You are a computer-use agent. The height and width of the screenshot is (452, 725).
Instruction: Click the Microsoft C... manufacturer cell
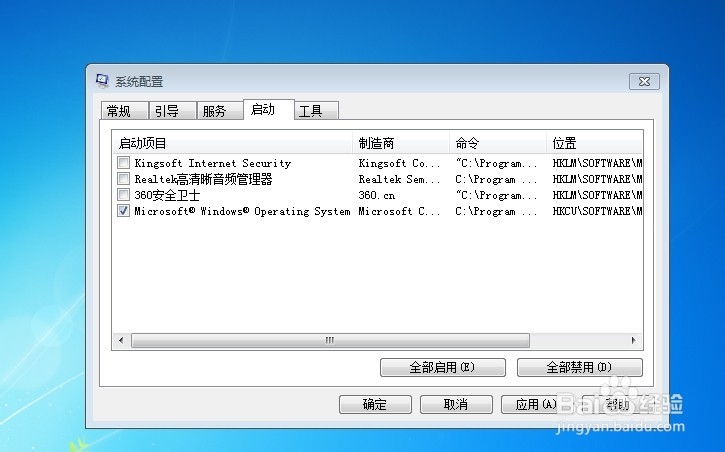[x=399, y=211]
